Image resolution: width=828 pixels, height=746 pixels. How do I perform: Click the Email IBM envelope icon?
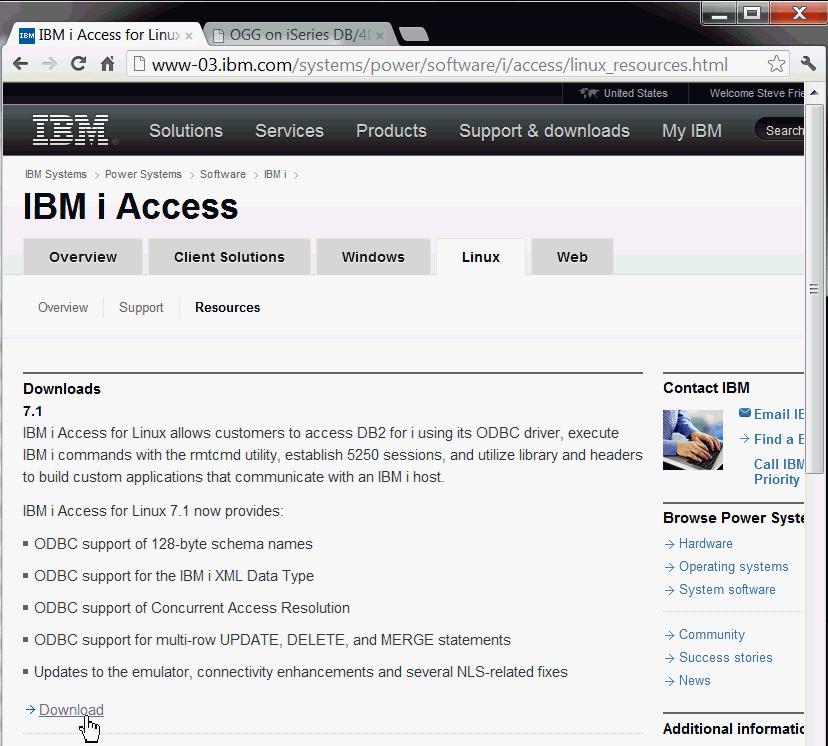(x=745, y=413)
